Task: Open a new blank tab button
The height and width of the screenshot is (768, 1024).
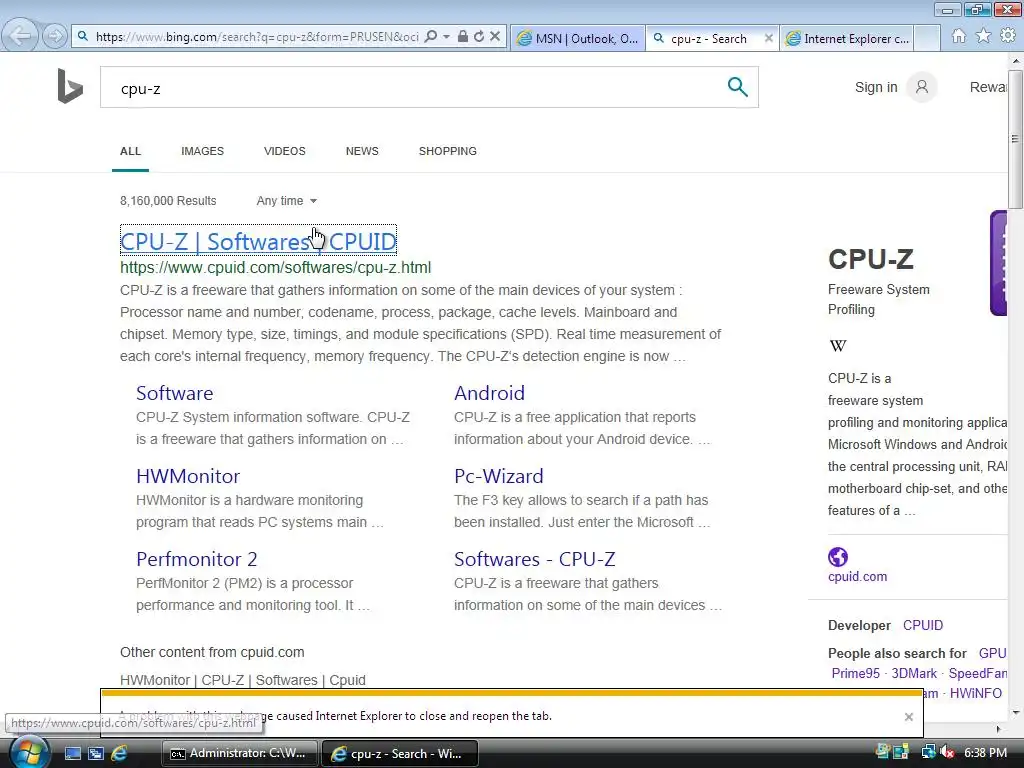Action: (927, 39)
